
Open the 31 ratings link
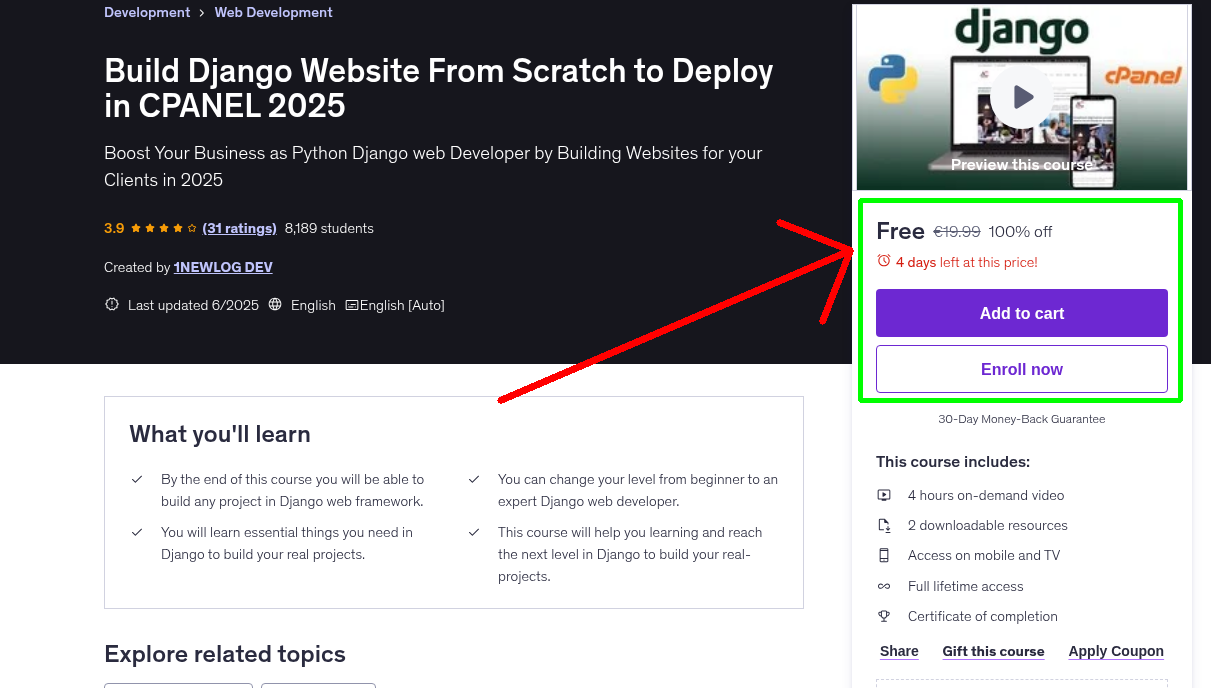[x=239, y=228]
